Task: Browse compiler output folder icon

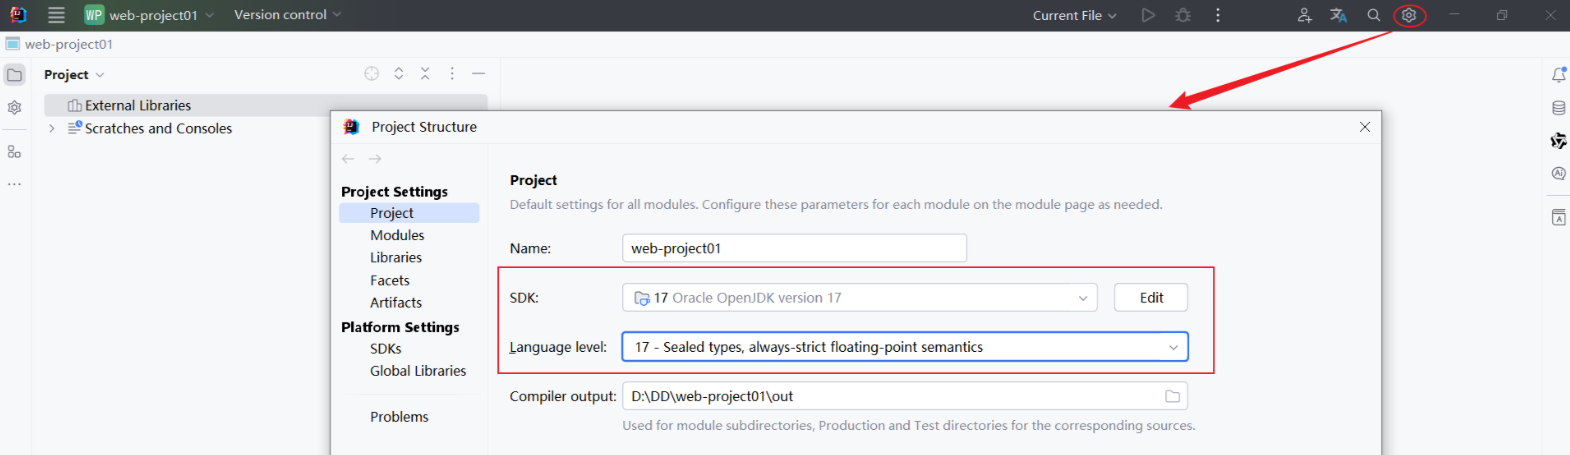Action: coord(1172,397)
